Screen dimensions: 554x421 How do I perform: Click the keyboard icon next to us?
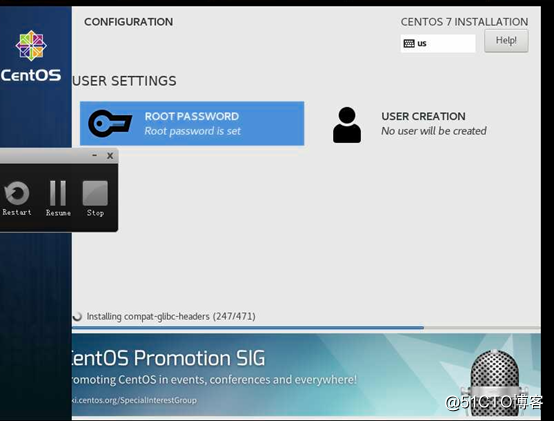pos(409,43)
